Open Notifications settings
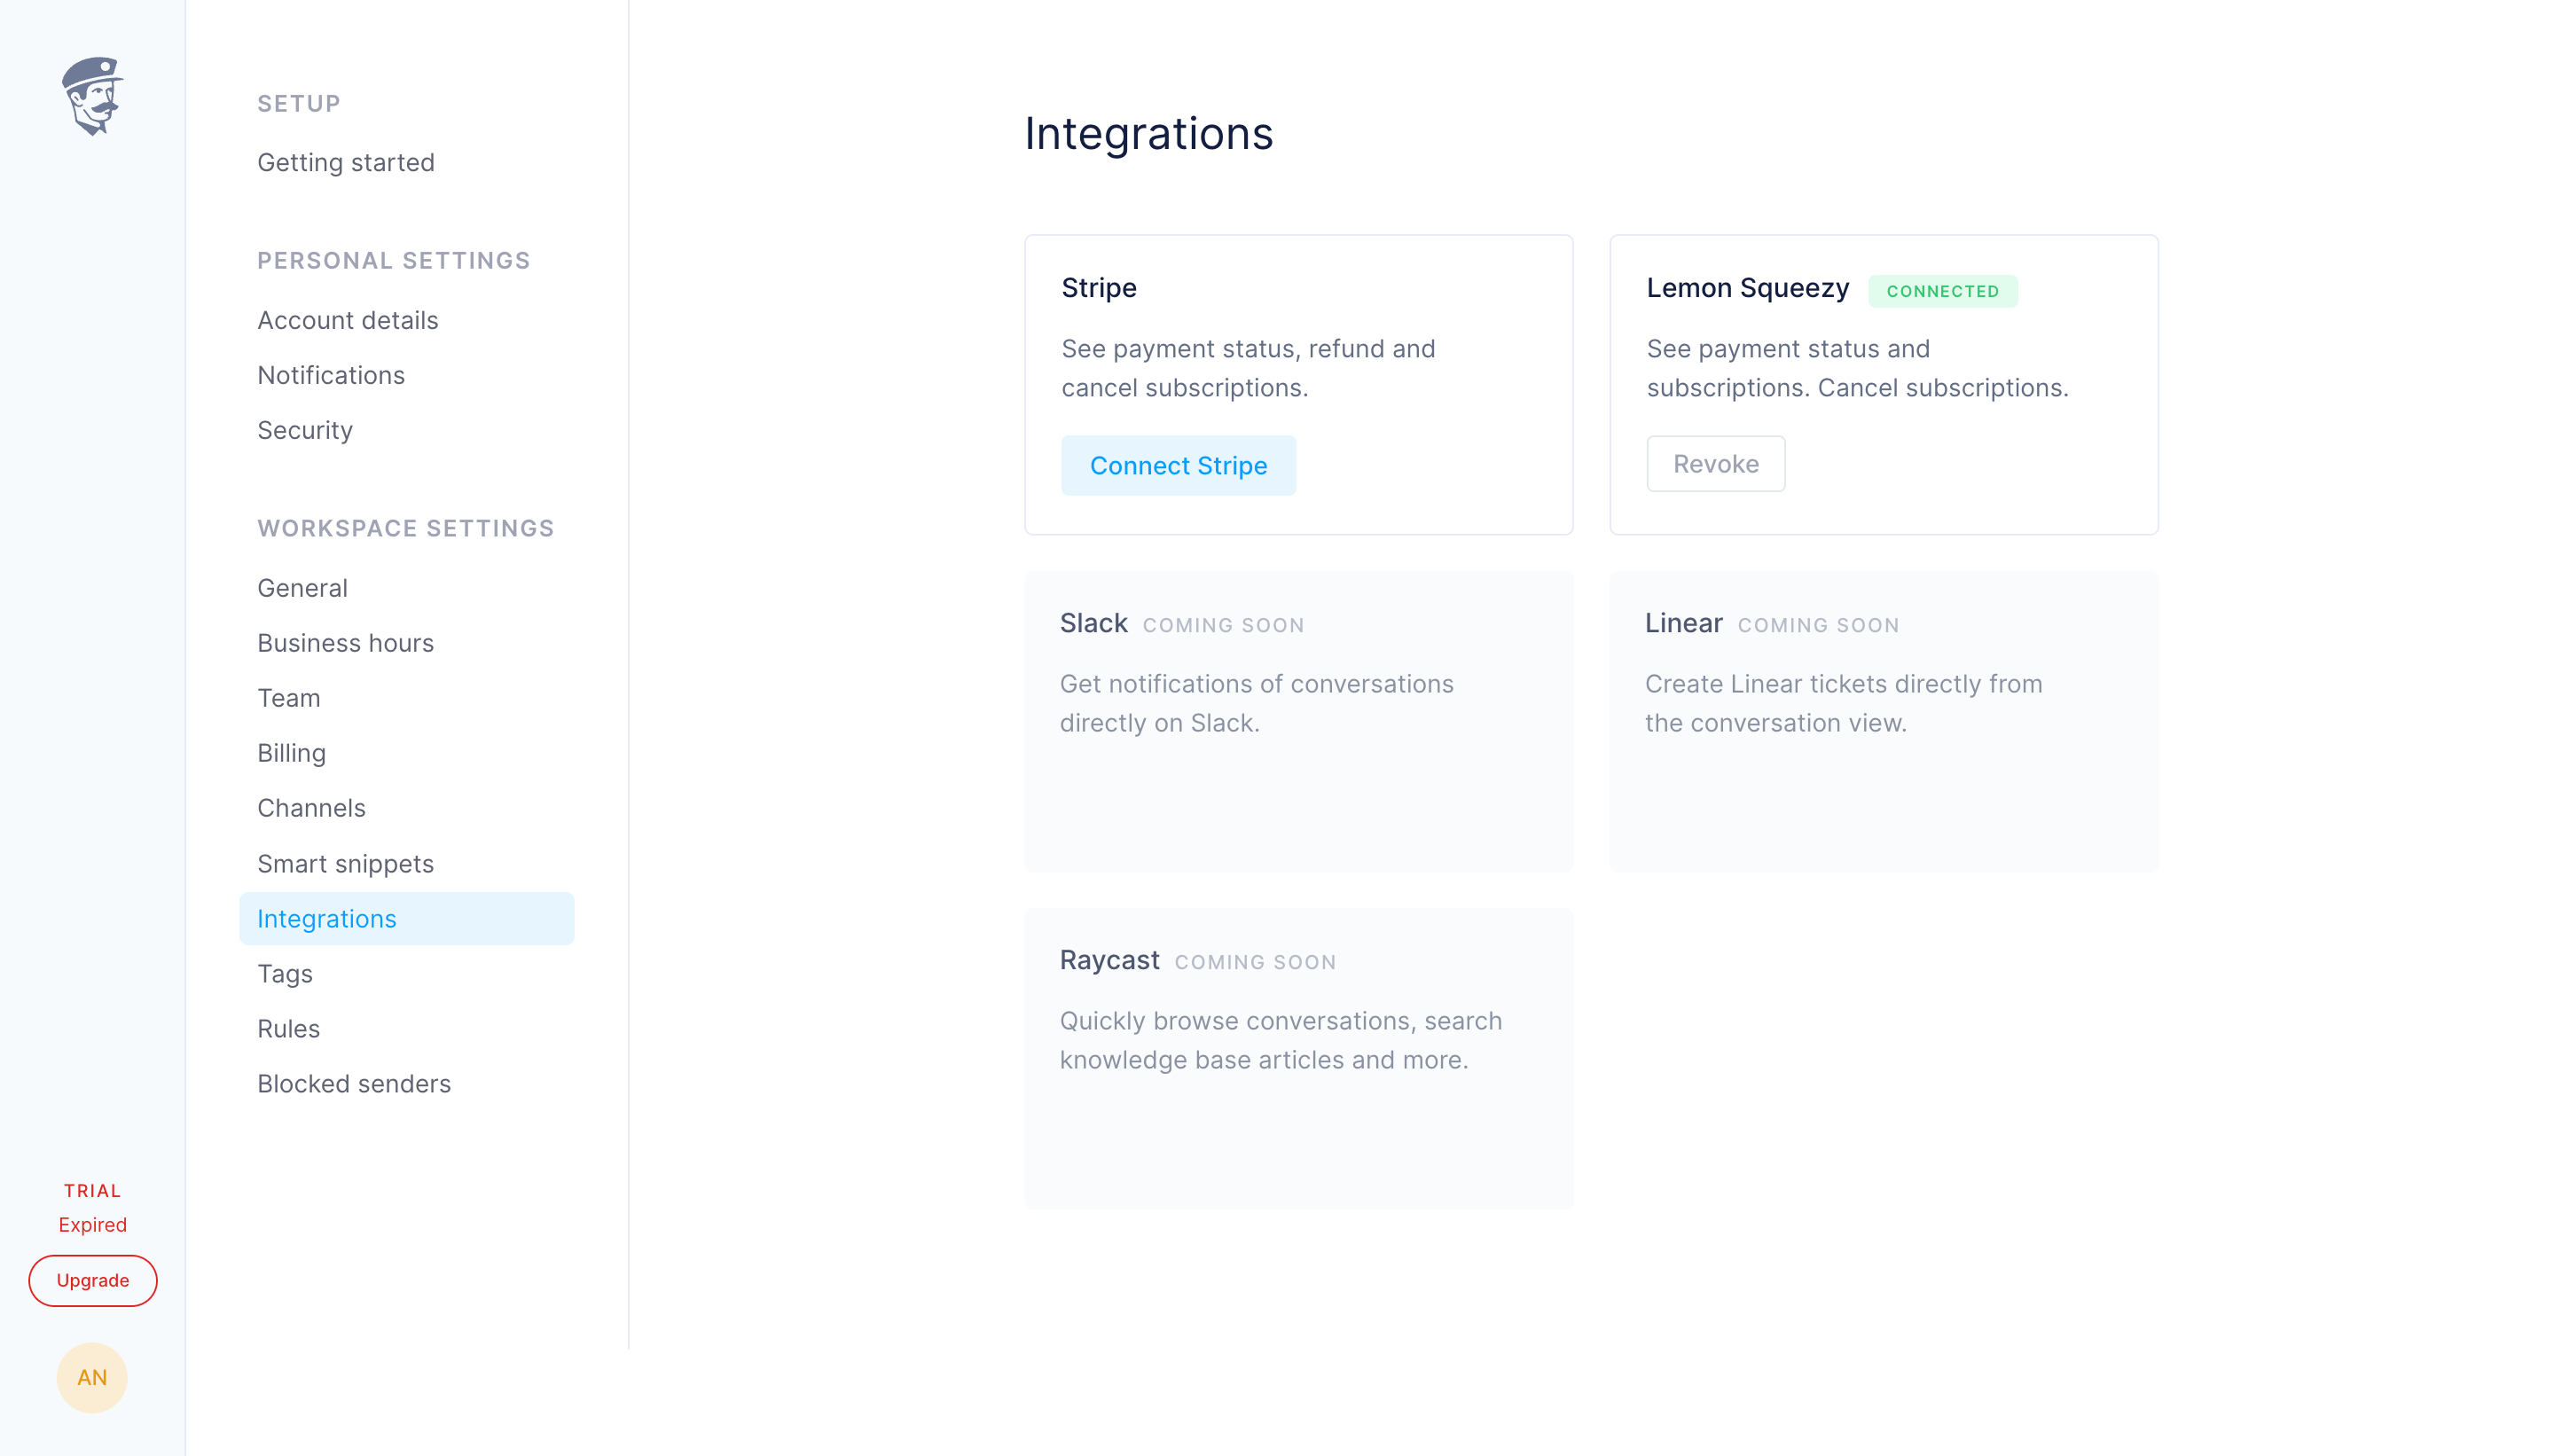Viewport: 2554px width, 1456px height. (331, 376)
